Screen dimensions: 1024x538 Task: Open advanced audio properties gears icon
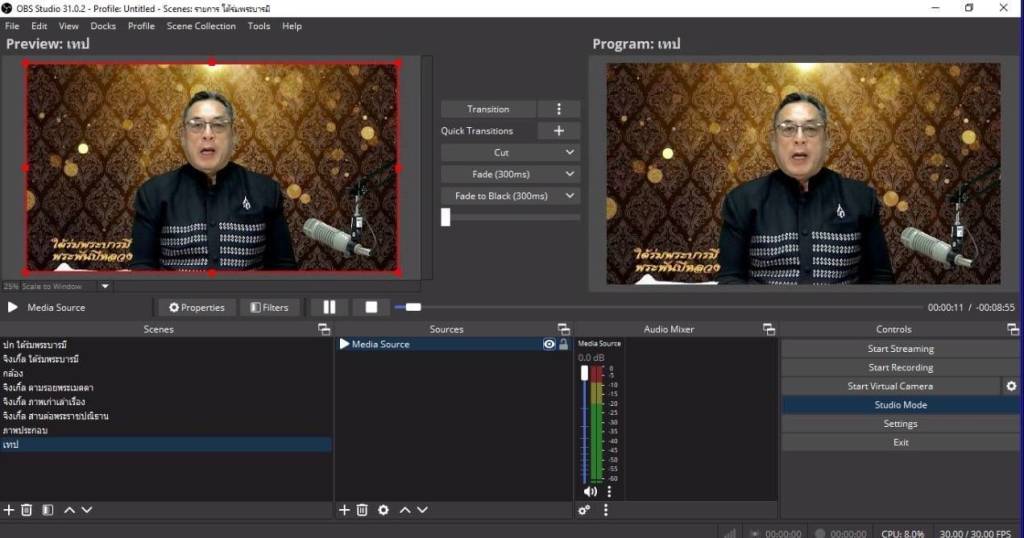point(584,510)
